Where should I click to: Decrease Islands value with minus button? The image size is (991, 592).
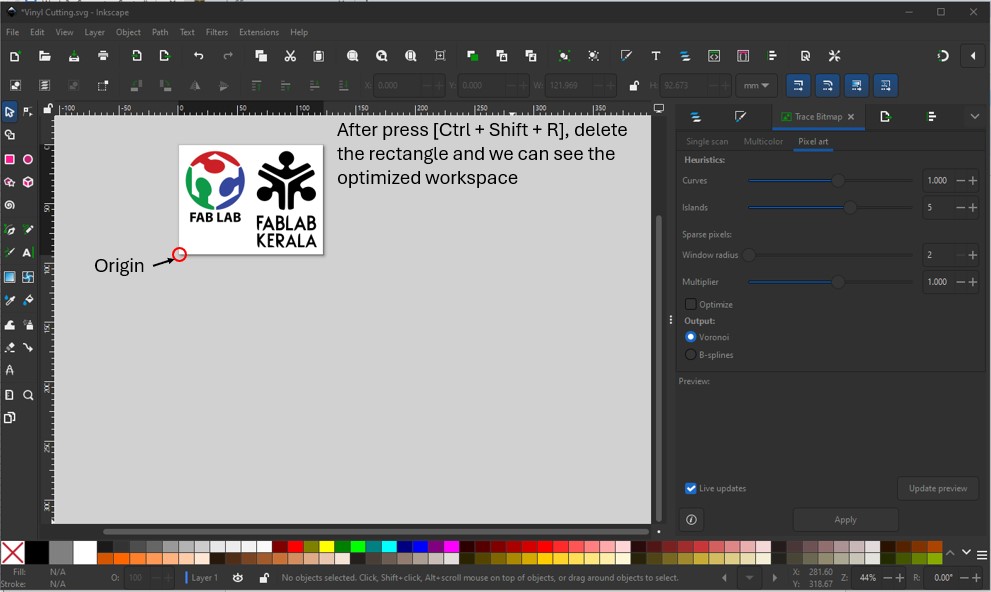click(x=961, y=207)
